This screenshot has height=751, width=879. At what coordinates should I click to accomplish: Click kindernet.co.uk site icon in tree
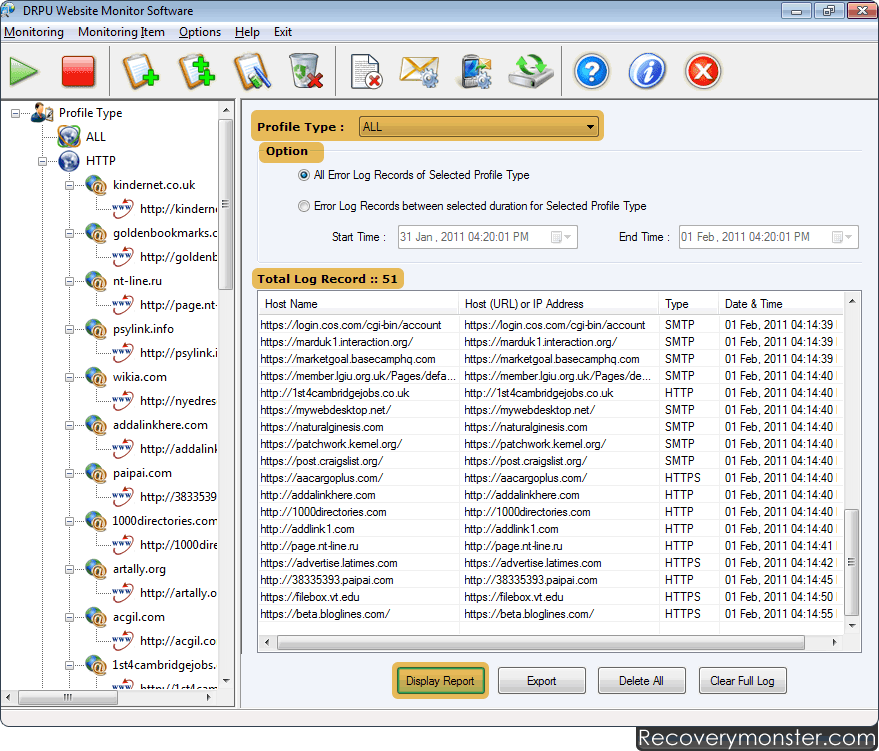pyautogui.click(x=96, y=185)
